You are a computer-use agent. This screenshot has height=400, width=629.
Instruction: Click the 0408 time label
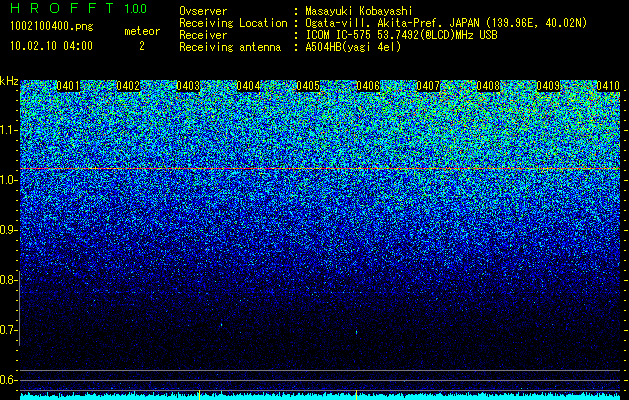pos(488,86)
